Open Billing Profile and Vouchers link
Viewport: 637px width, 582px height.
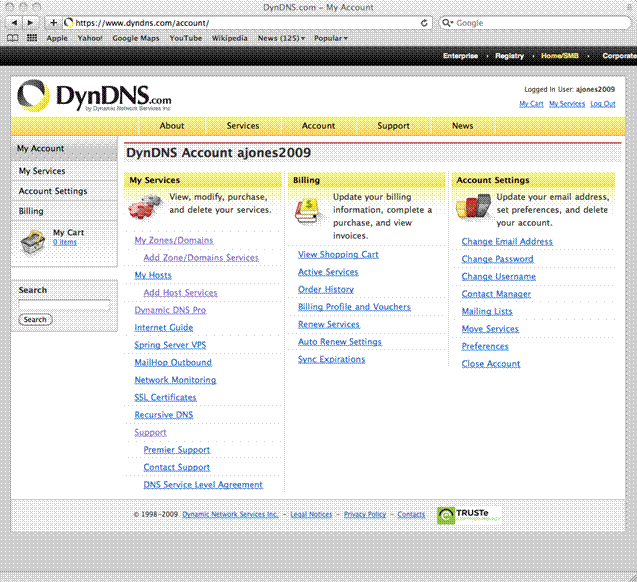coord(354,307)
